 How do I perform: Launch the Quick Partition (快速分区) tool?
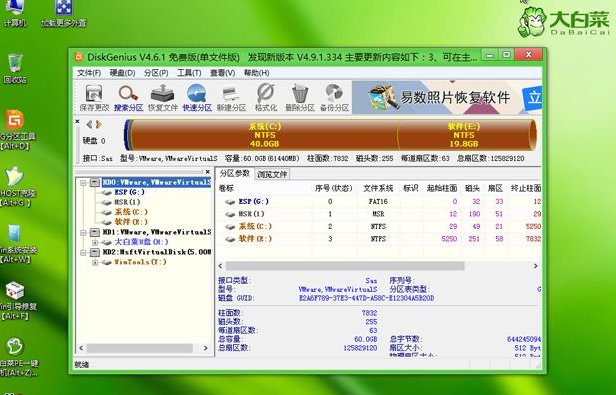coord(197,98)
